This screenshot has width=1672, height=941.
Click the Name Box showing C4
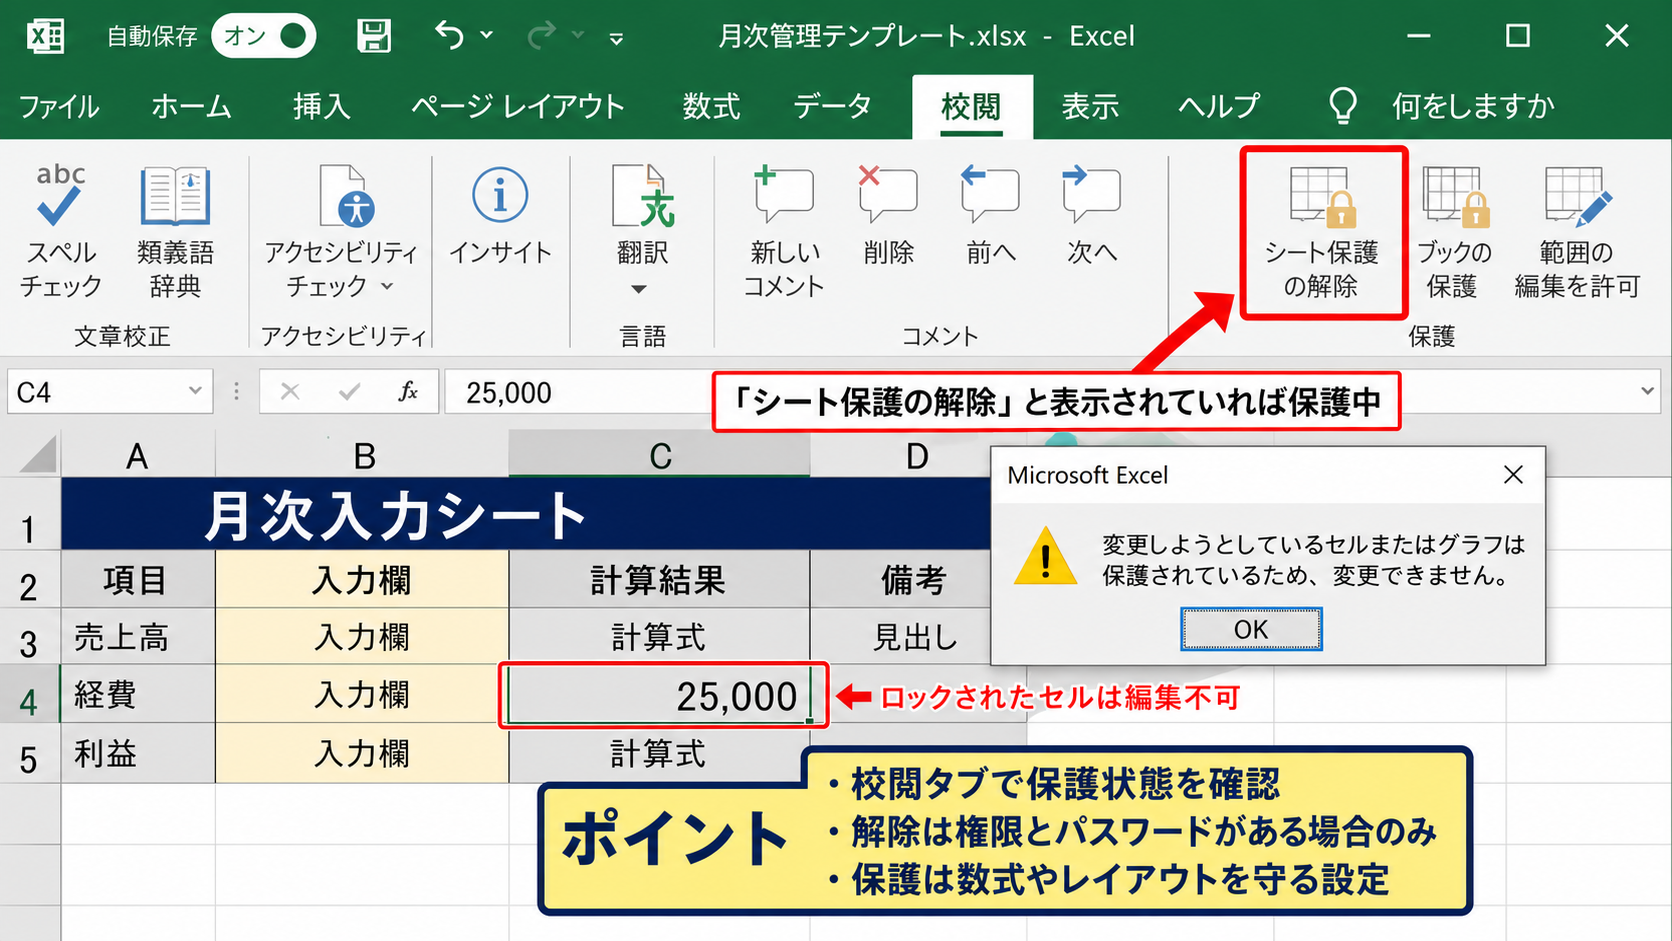(110, 391)
